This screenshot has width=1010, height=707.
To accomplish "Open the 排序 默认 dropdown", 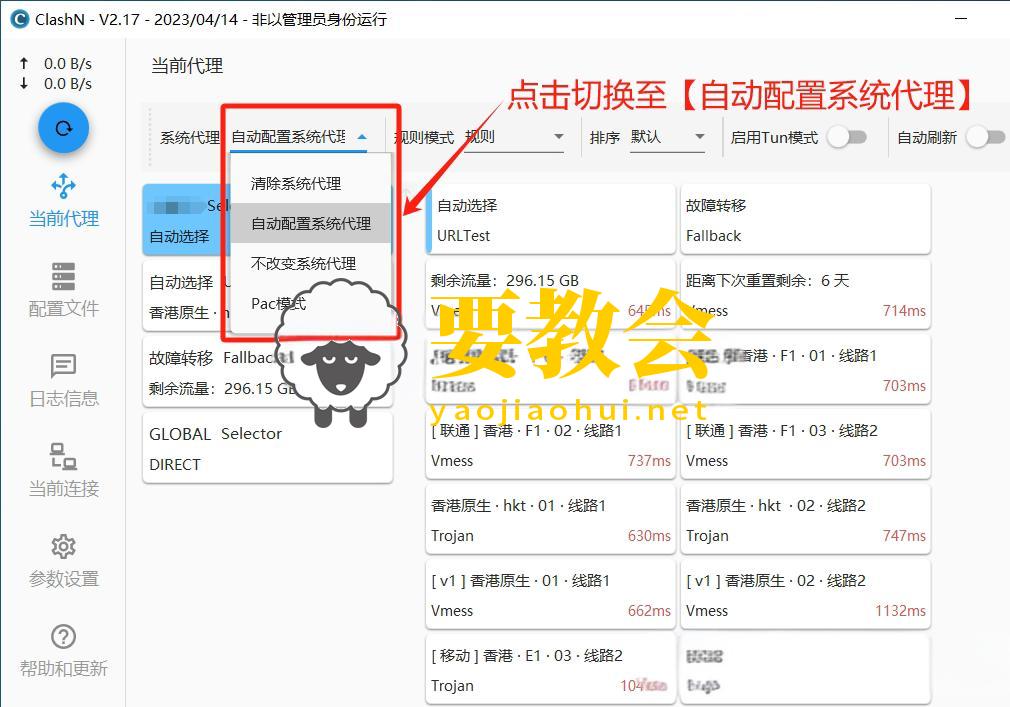I will [x=667, y=137].
